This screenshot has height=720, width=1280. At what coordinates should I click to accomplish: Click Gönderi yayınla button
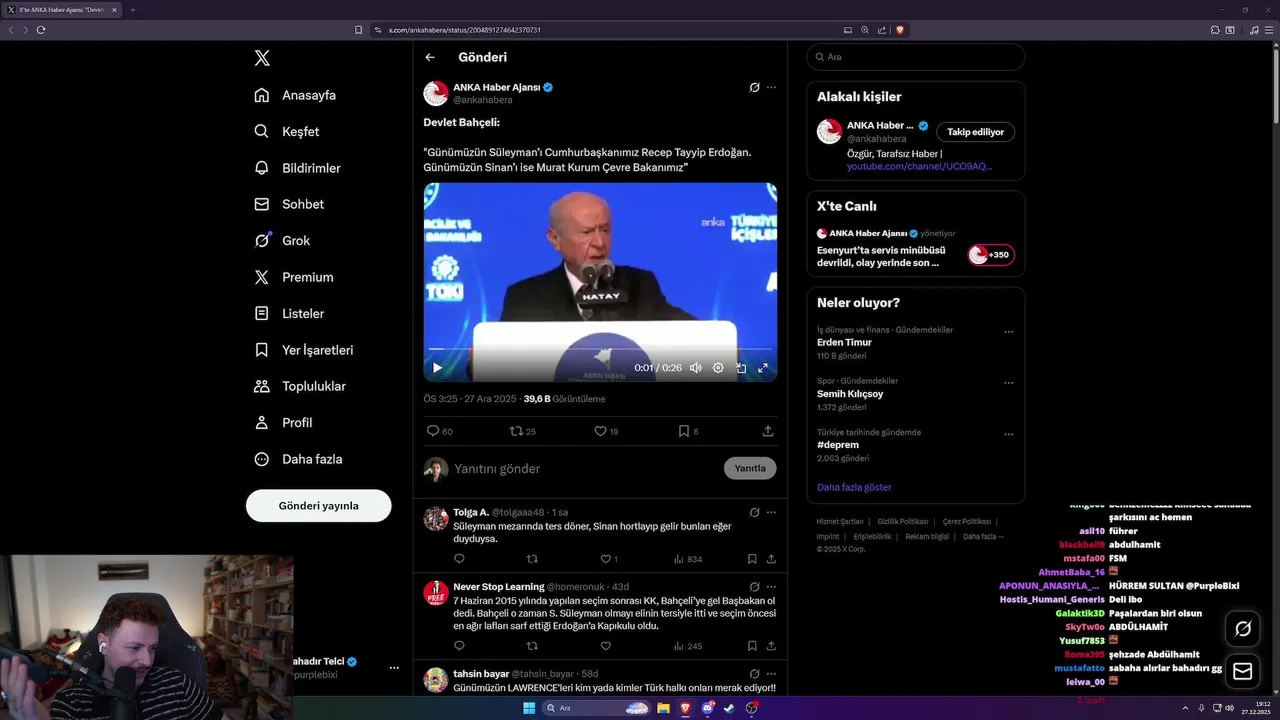[318, 505]
